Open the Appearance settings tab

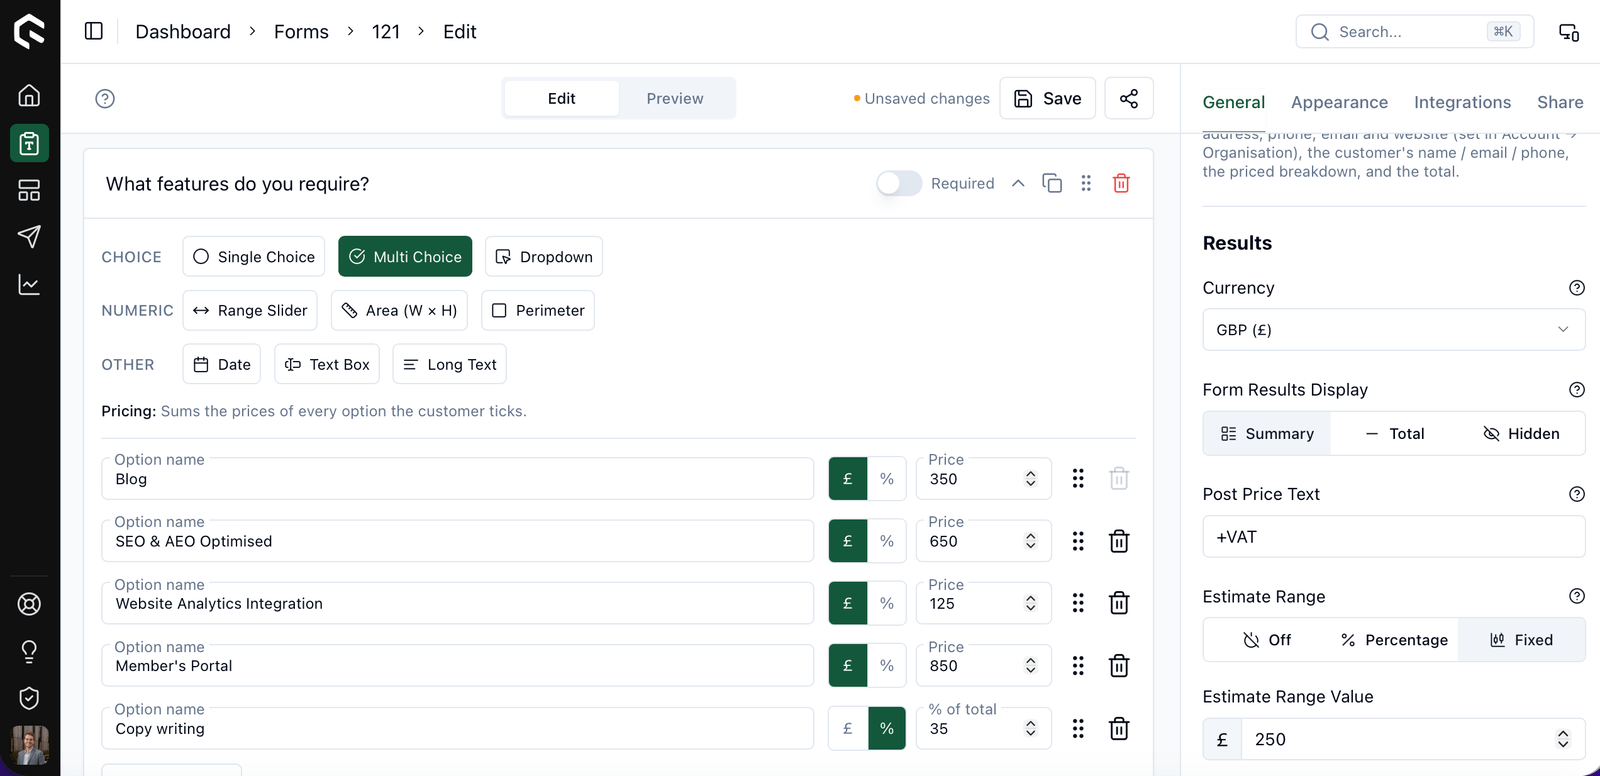[1339, 102]
